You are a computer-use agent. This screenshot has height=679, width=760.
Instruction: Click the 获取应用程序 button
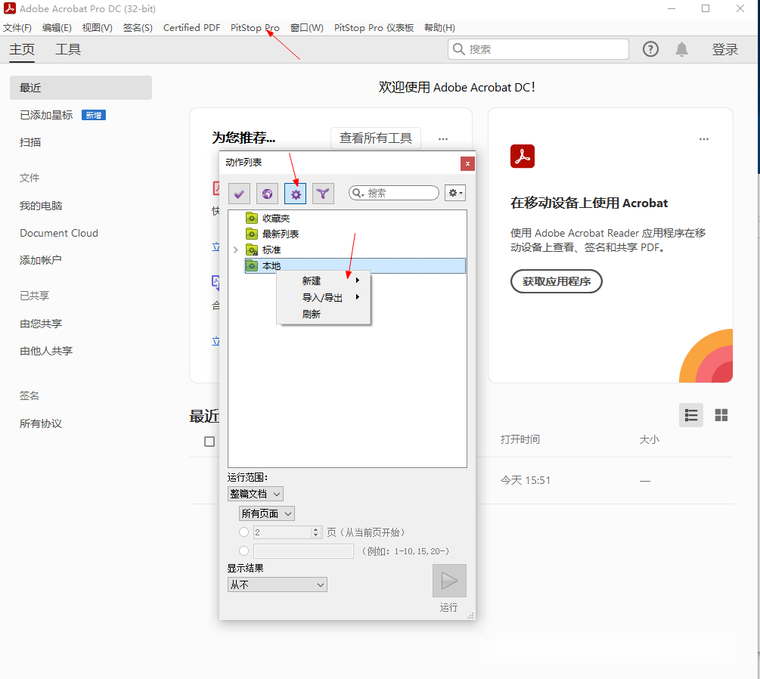coord(556,282)
